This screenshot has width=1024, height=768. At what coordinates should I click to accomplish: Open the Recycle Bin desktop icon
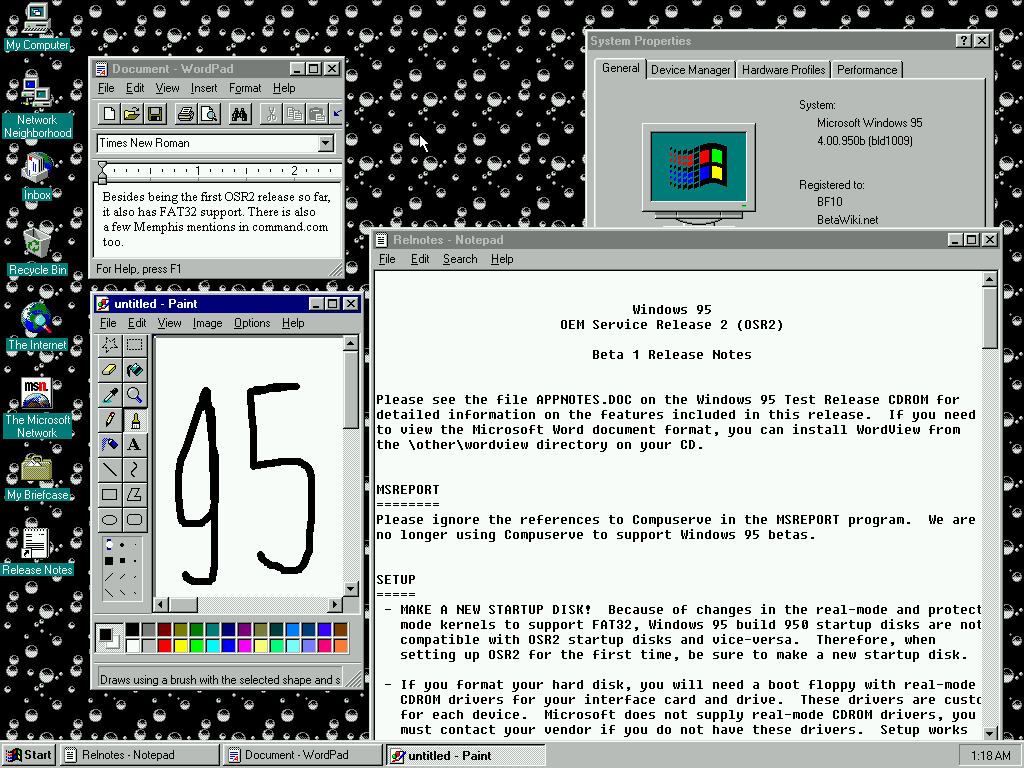point(37,243)
